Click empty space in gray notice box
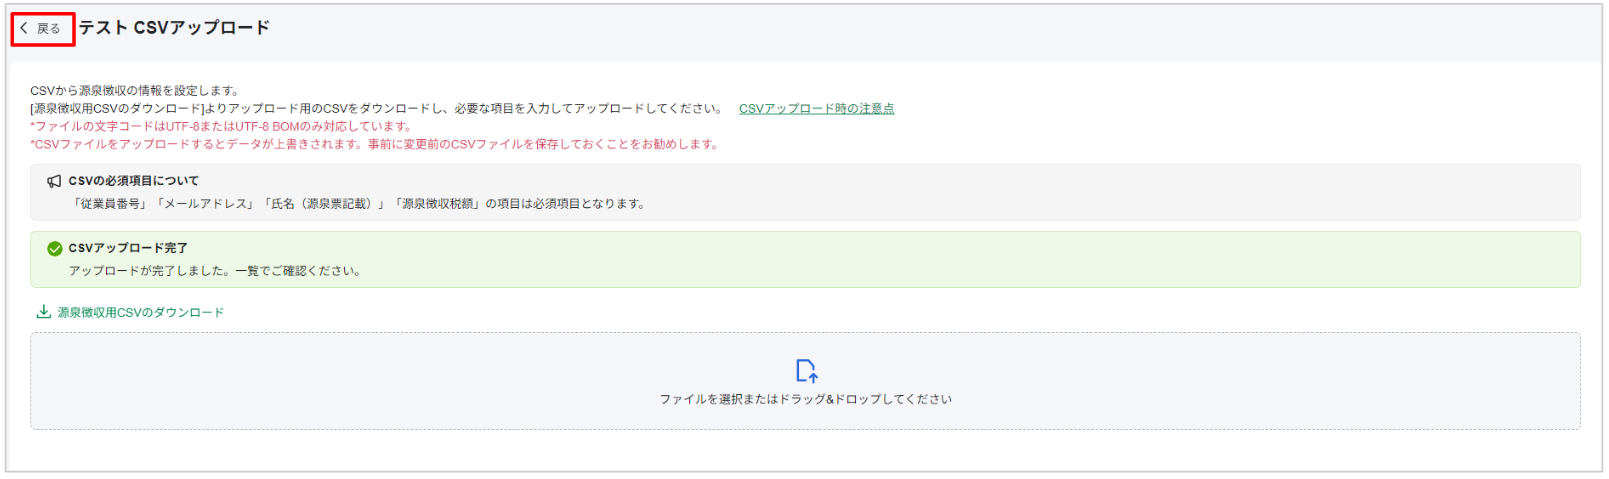The height and width of the screenshot is (479, 1609). click(1100, 193)
